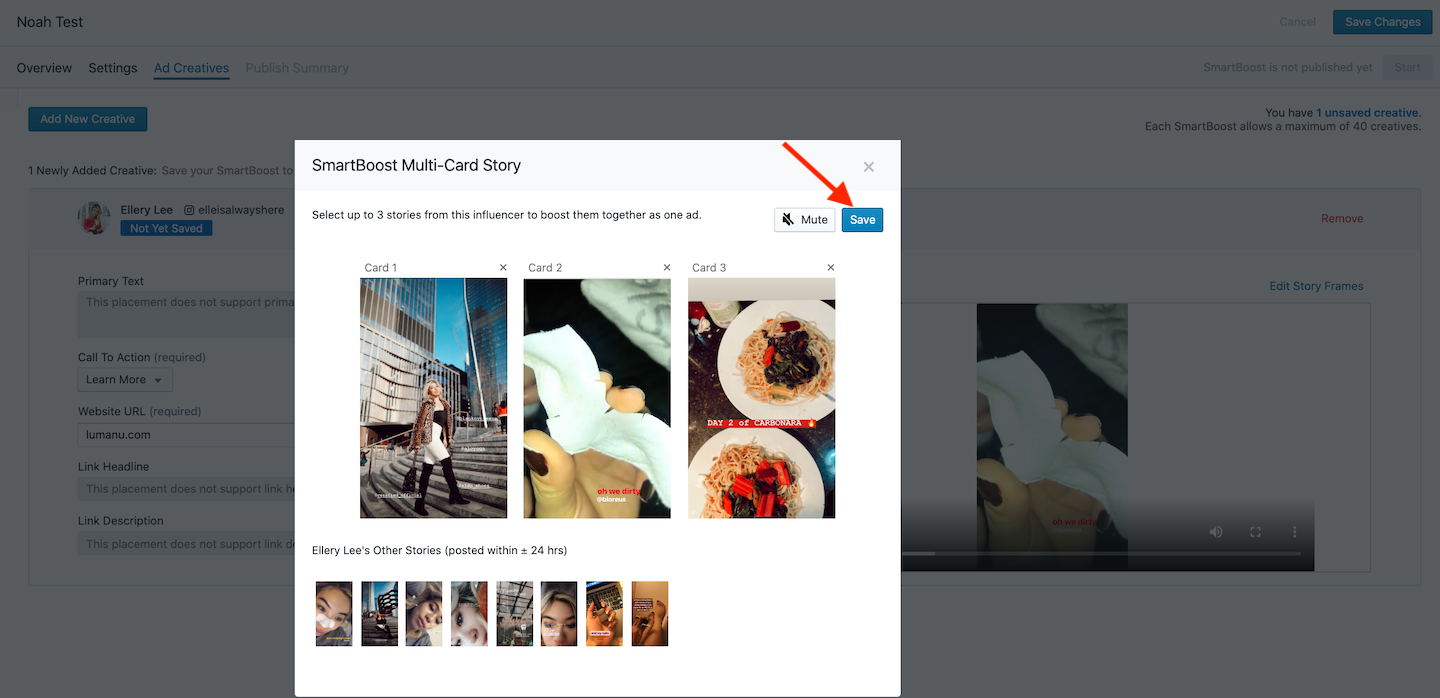The height and width of the screenshot is (698, 1440).
Task: Close the SmartBoost Multi-Card Story dialog
Action: [x=868, y=167]
